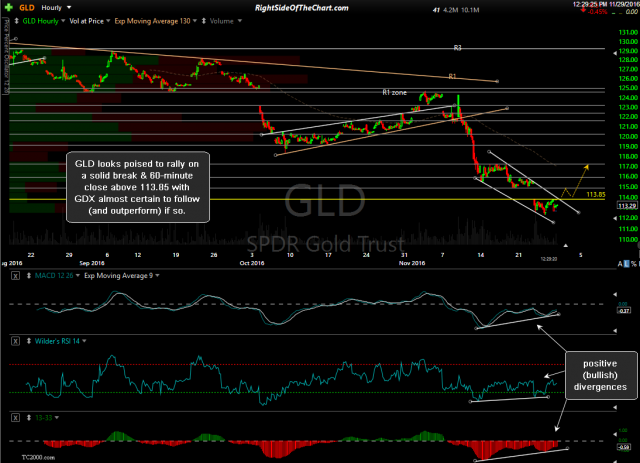The height and width of the screenshot is (463, 640).
Task: Select the orange R1 trendline label
Action: click(452, 76)
